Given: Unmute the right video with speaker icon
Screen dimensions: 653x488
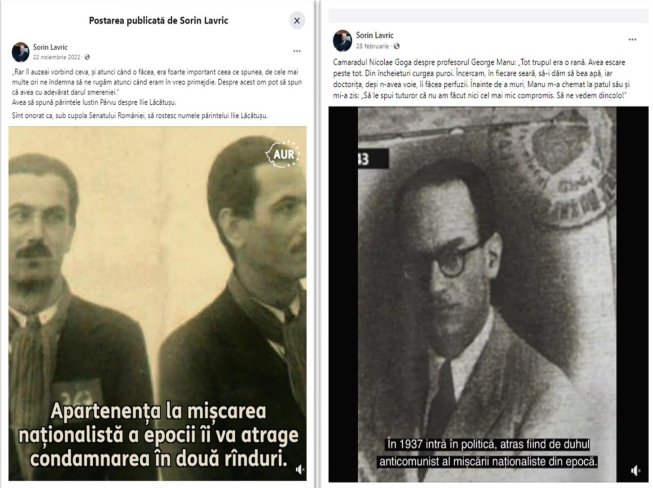Looking at the screenshot, I should coord(635,471).
